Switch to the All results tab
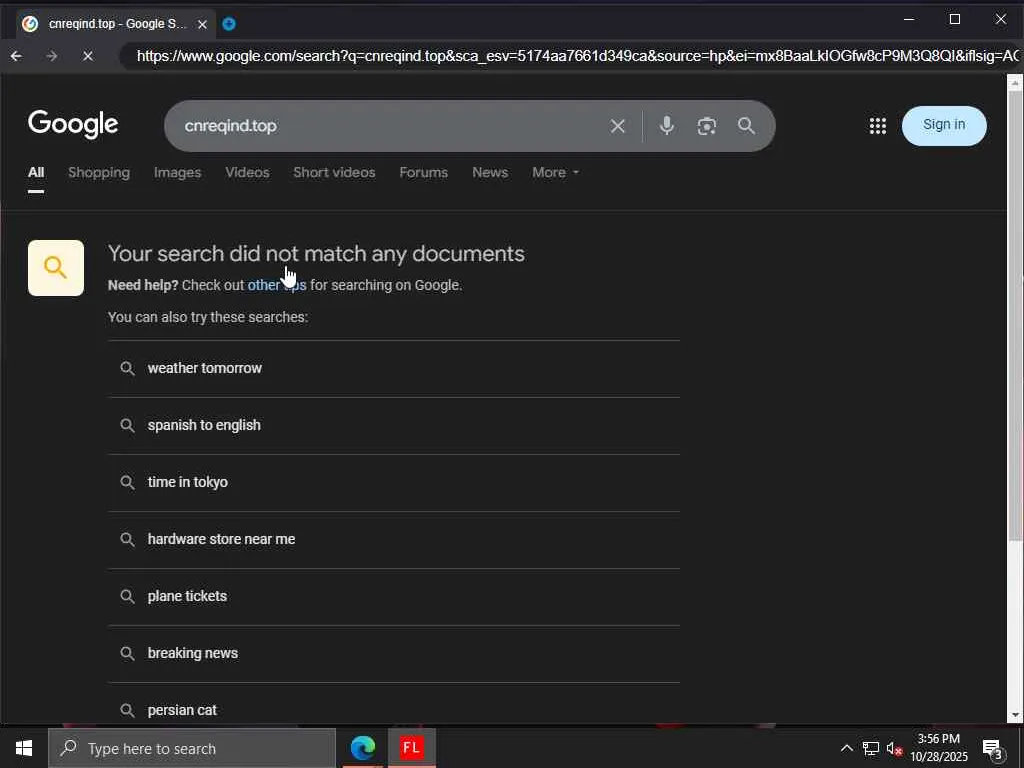 click(x=36, y=172)
